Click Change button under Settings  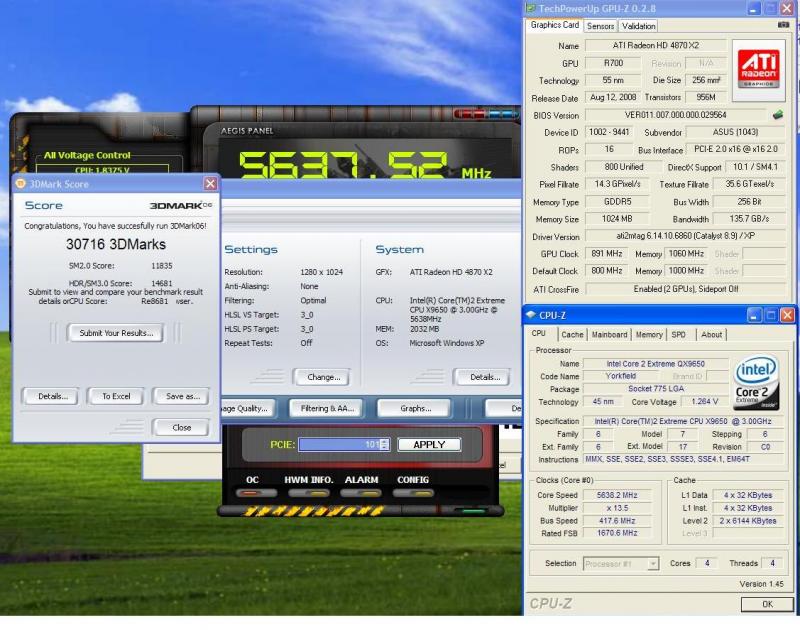click(x=323, y=377)
